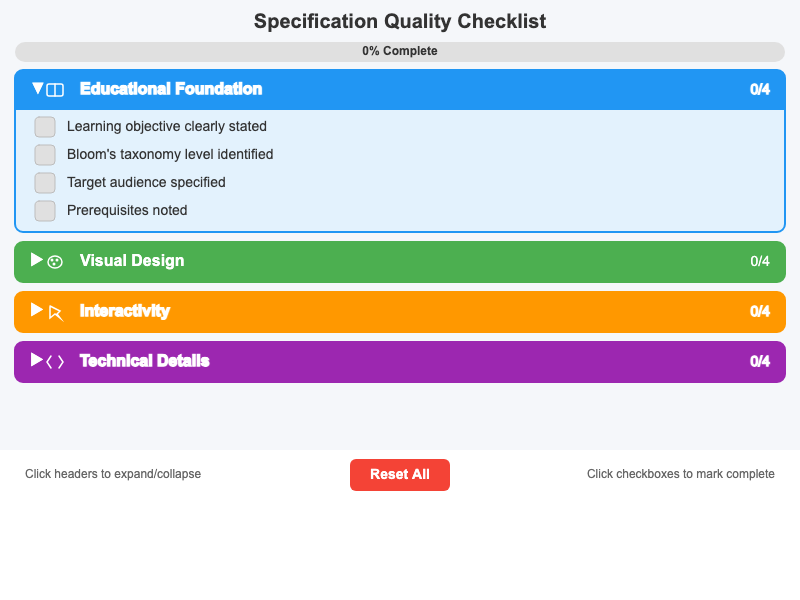
Task: Click the 'Prerequisites noted' label text
Action: click(126, 210)
